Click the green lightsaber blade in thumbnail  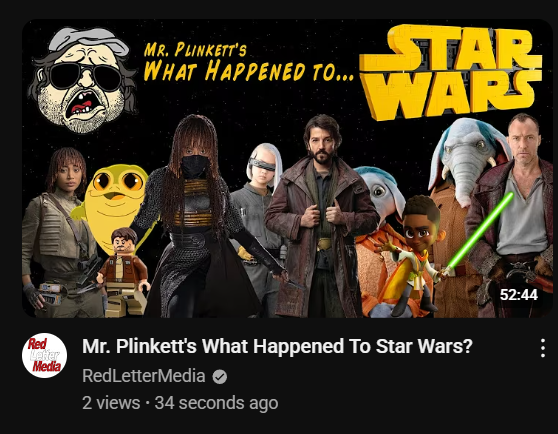[x=480, y=230]
